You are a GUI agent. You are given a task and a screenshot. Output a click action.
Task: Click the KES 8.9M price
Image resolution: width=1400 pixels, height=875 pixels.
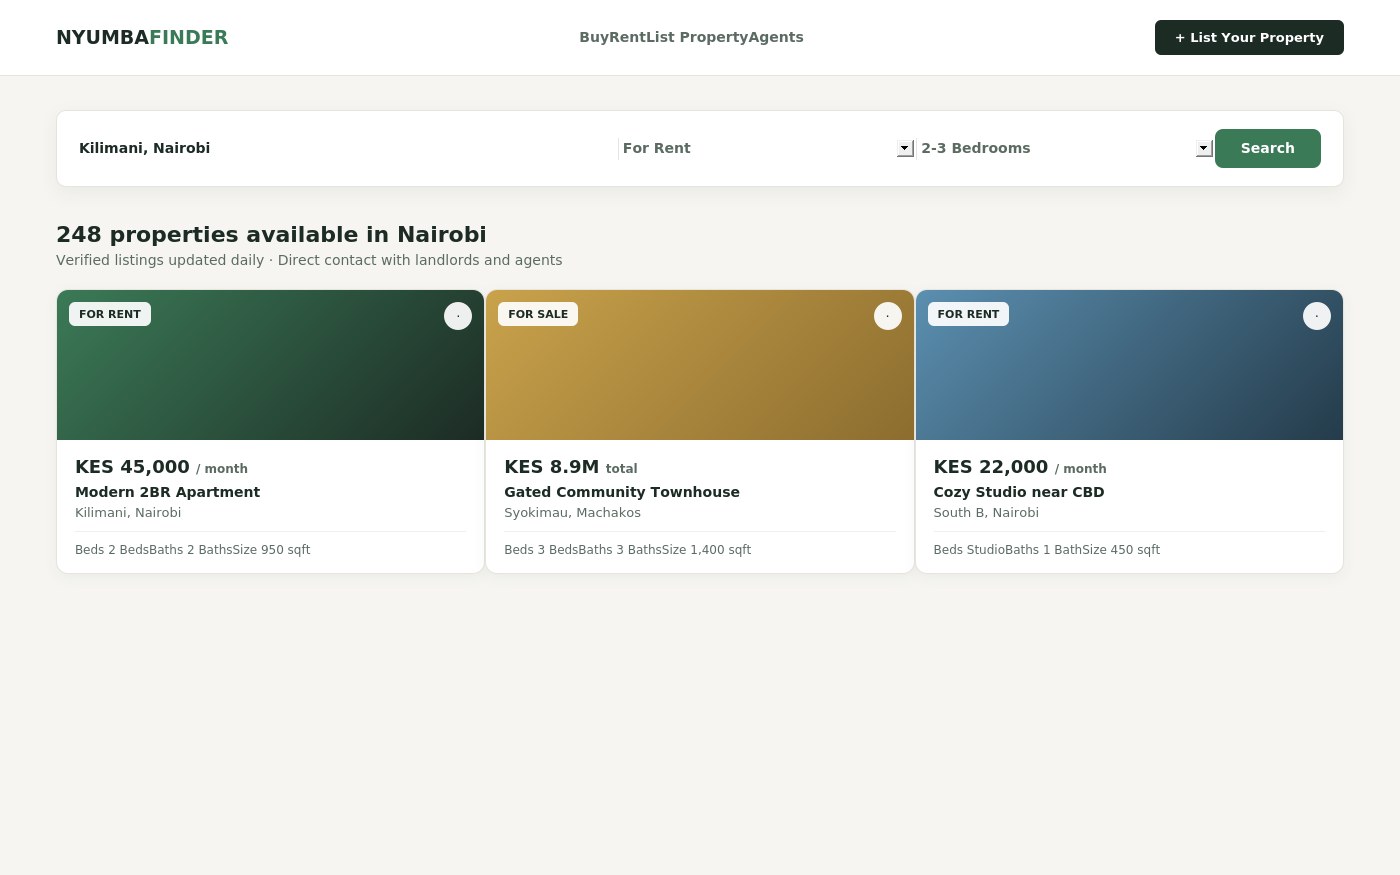tap(552, 467)
